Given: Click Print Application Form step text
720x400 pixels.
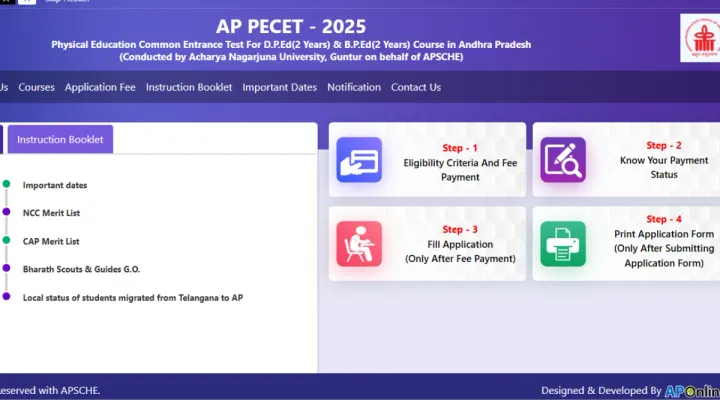Looking at the screenshot, I should point(663,248).
